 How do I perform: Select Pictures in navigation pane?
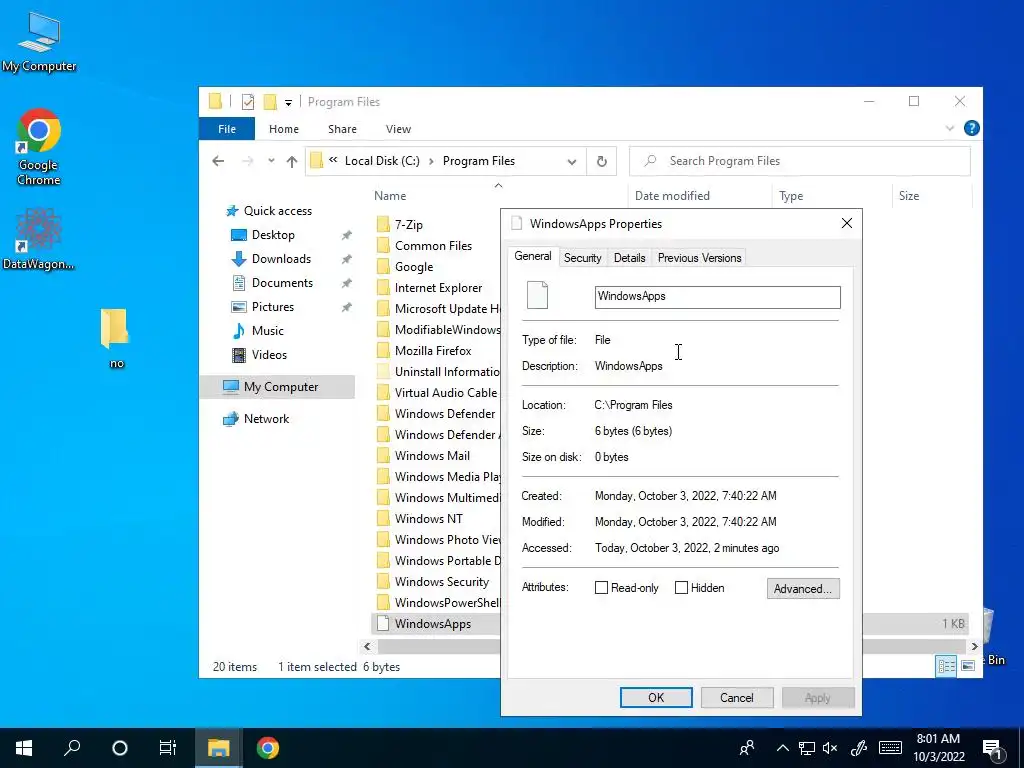tap(272, 307)
